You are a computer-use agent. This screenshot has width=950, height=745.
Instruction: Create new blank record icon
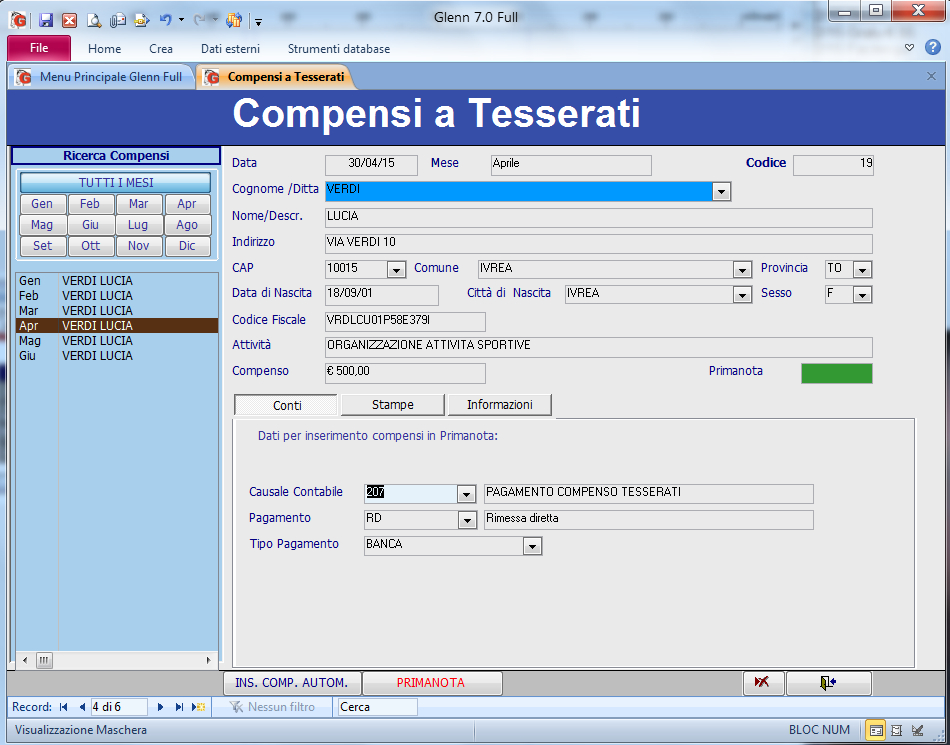[198, 707]
